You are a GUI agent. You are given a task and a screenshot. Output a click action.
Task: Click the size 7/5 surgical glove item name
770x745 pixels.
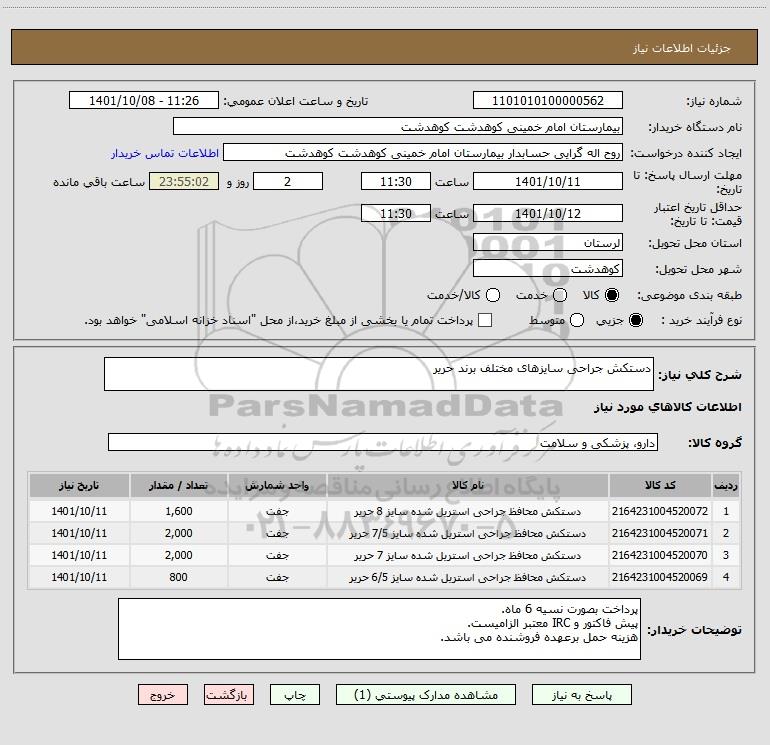click(x=468, y=534)
